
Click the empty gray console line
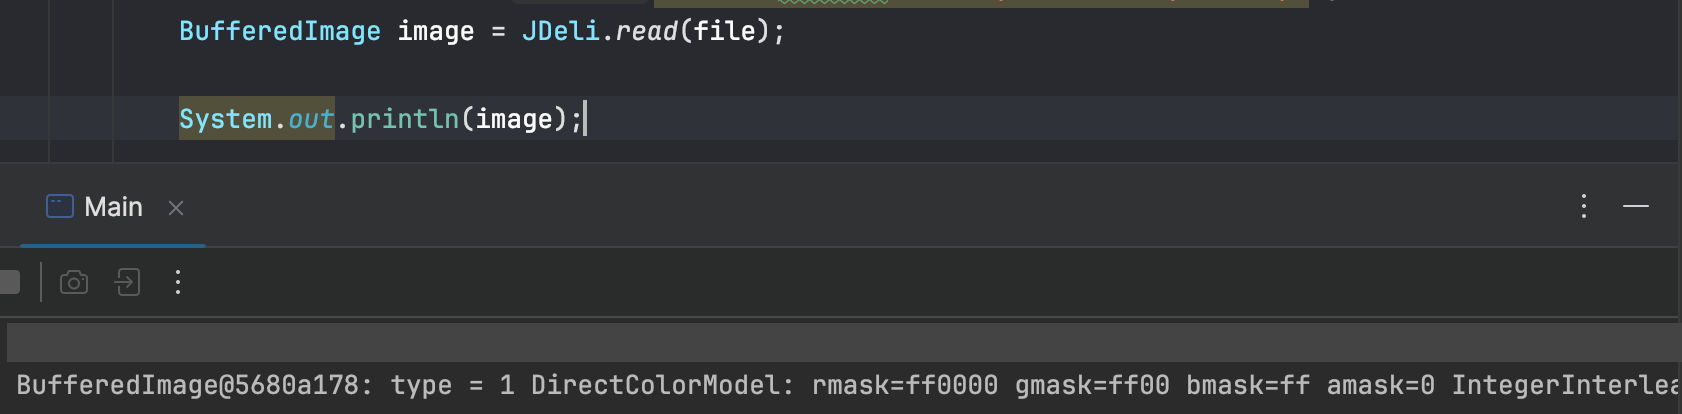point(840,342)
